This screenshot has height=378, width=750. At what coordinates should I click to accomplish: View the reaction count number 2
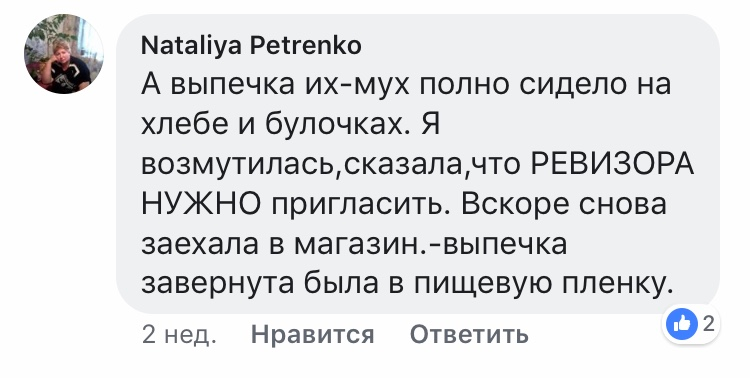tap(709, 324)
